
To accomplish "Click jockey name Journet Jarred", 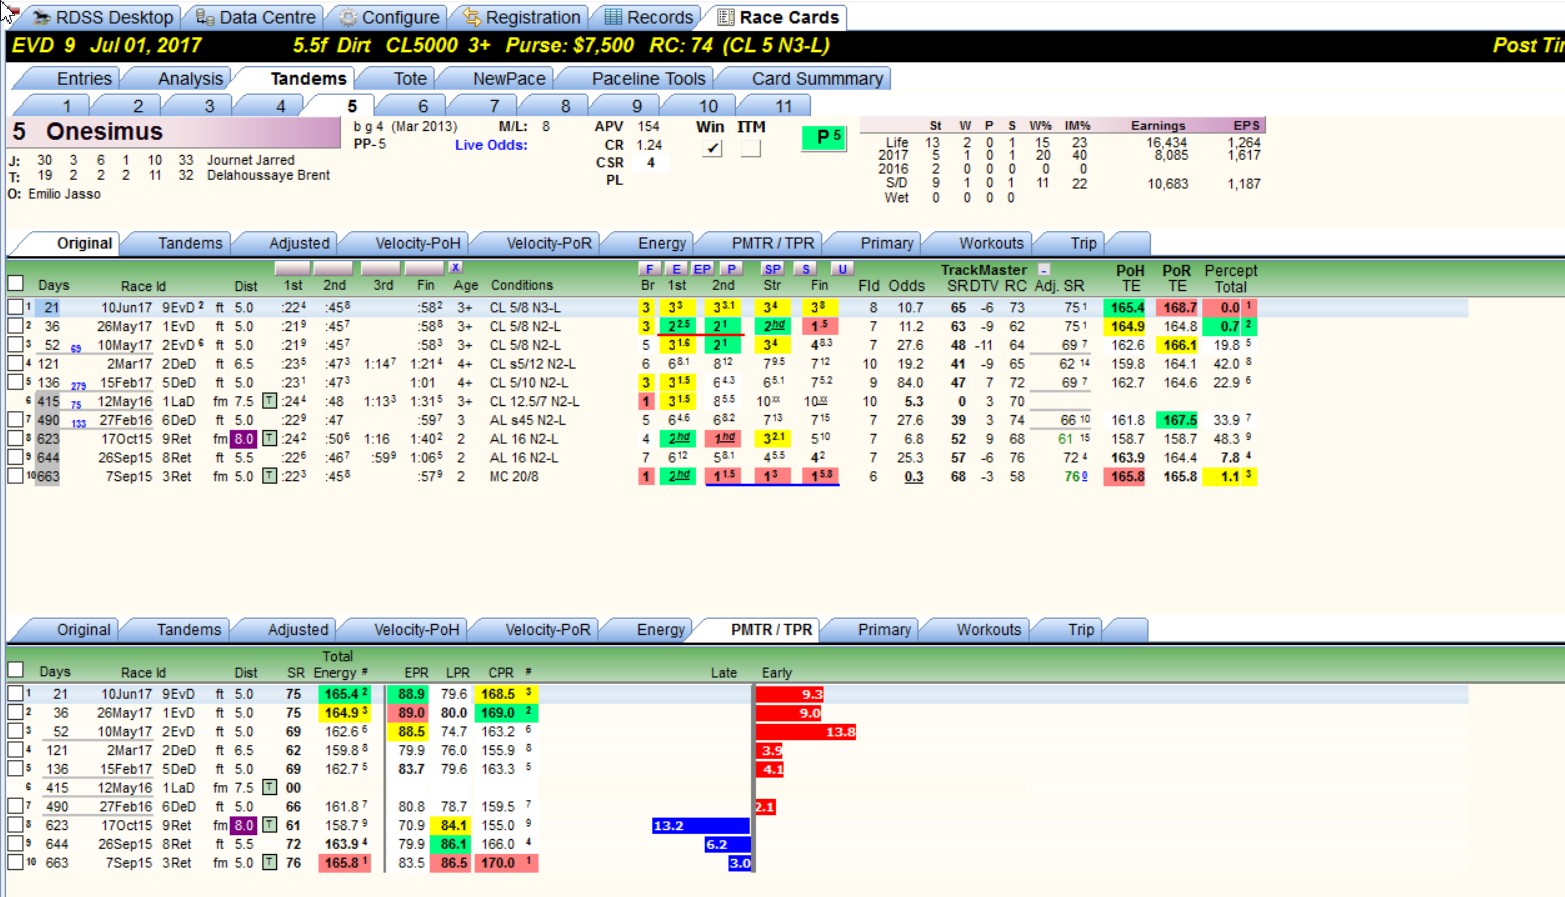I will (251, 160).
